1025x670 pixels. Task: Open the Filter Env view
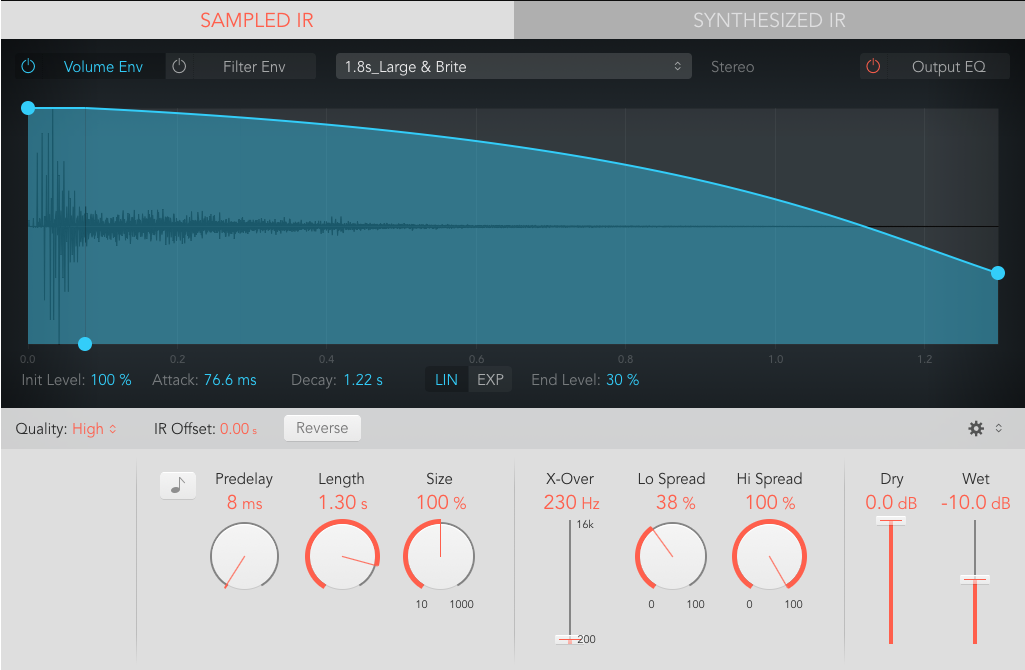(254, 67)
